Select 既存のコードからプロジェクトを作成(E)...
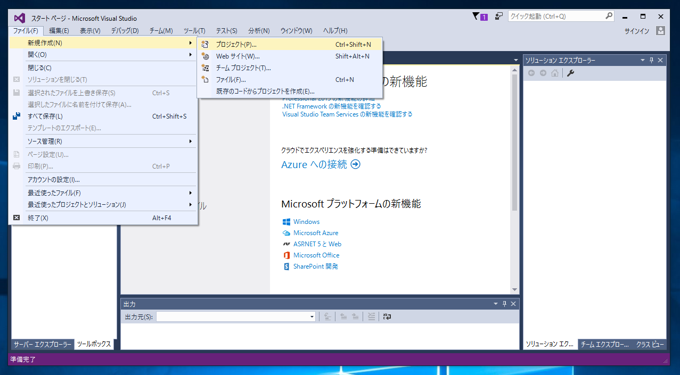The width and height of the screenshot is (680, 375). pos(290,91)
